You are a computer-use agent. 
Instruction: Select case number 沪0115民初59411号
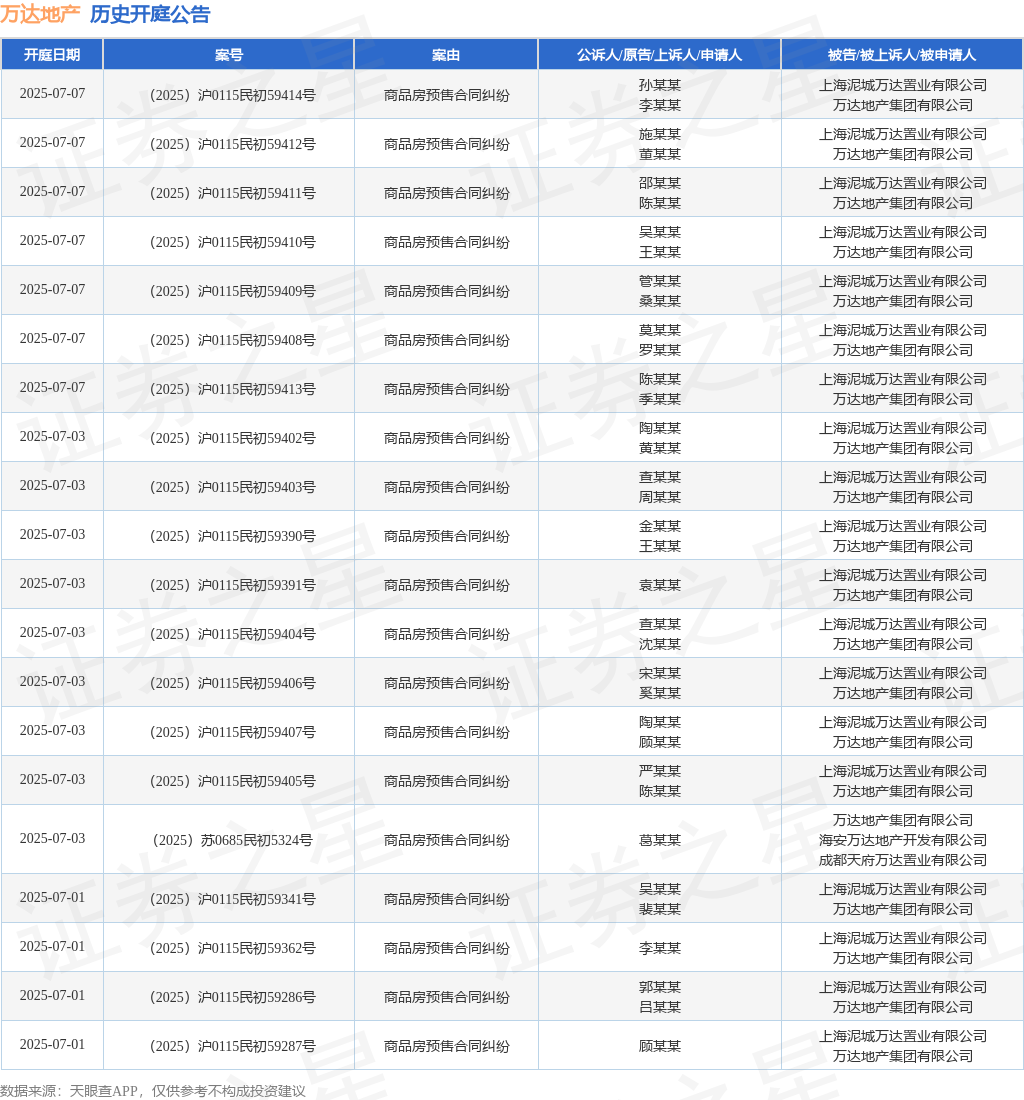pos(232,193)
